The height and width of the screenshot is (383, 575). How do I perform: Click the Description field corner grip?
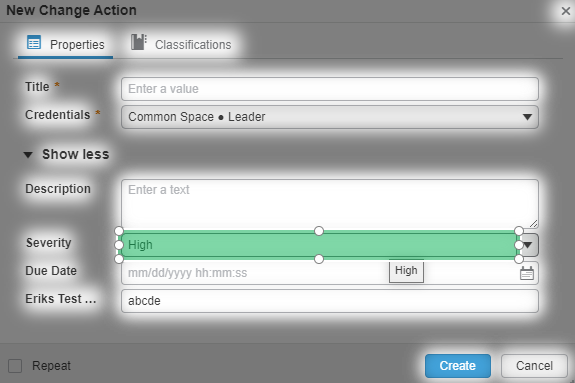coord(534,223)
